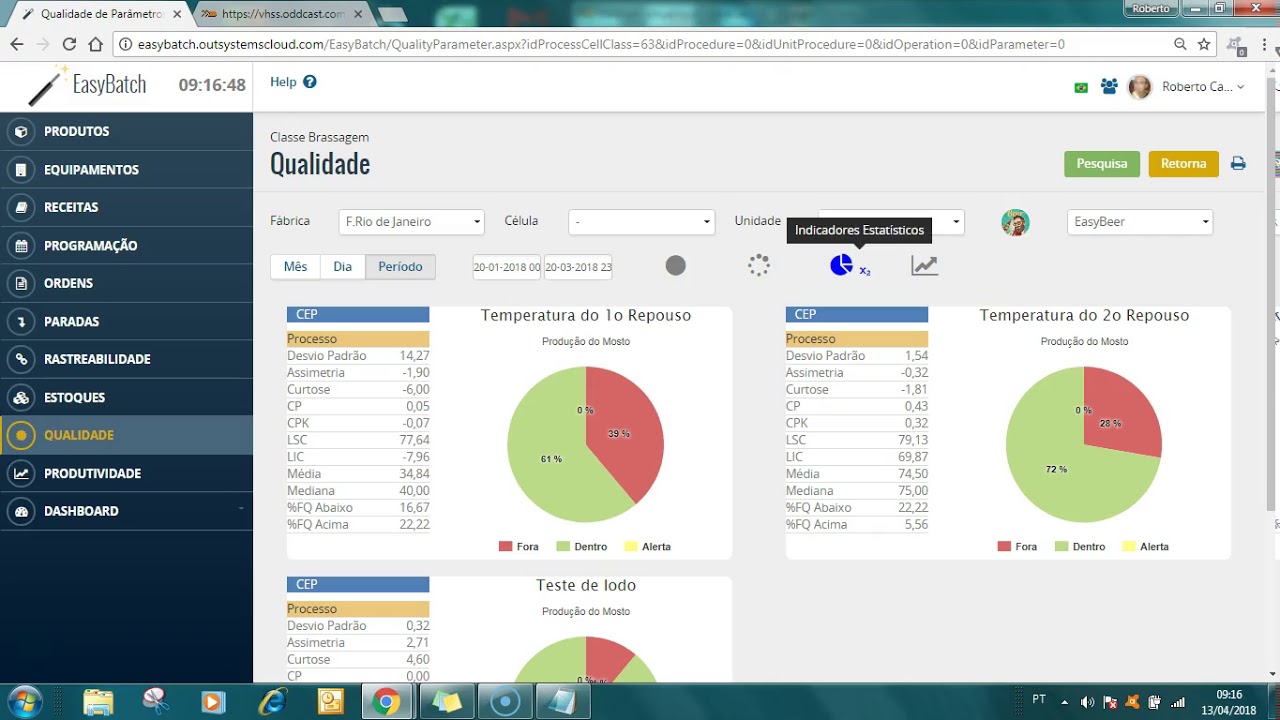Select the Paradas arrow icon
The height and width of the screenshot is (720, 1280).
tap(21, 322)
